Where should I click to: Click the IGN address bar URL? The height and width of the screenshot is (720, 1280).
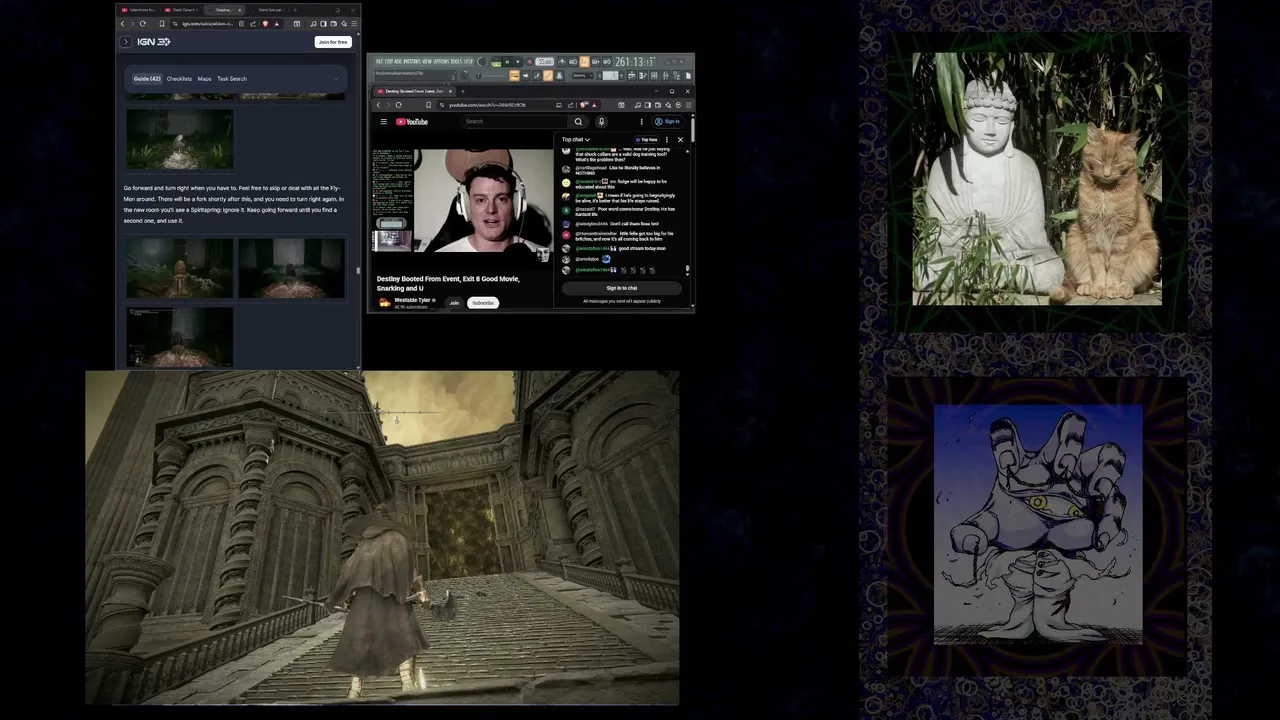208,23
